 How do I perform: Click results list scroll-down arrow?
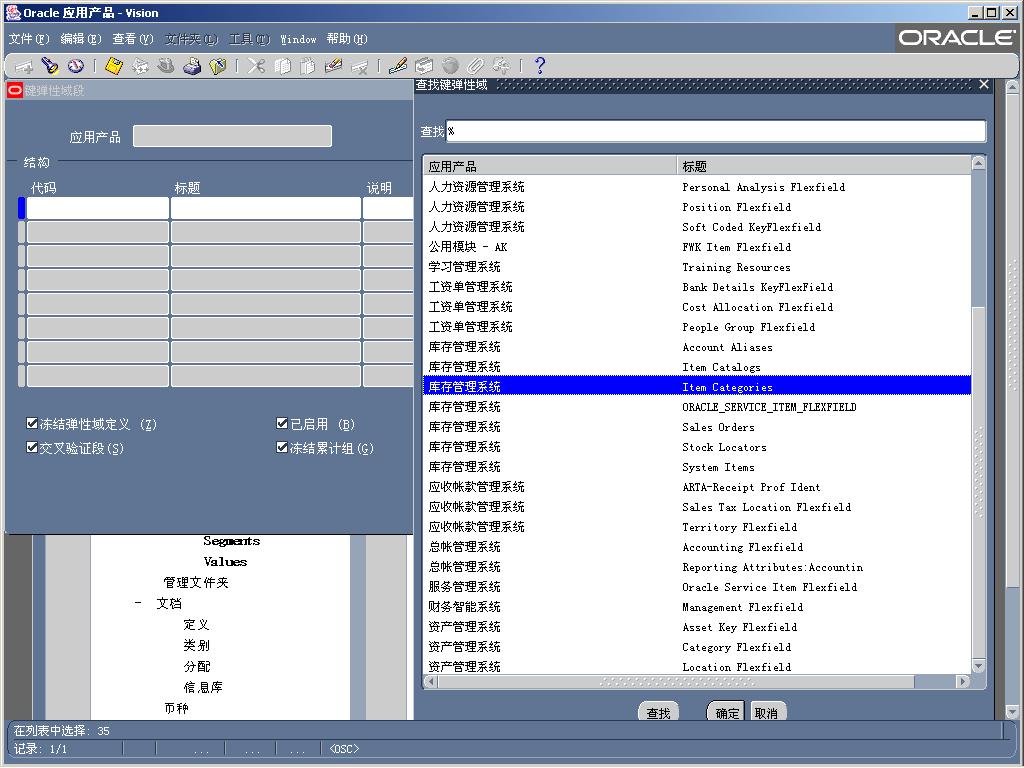(x=978, y=666)
